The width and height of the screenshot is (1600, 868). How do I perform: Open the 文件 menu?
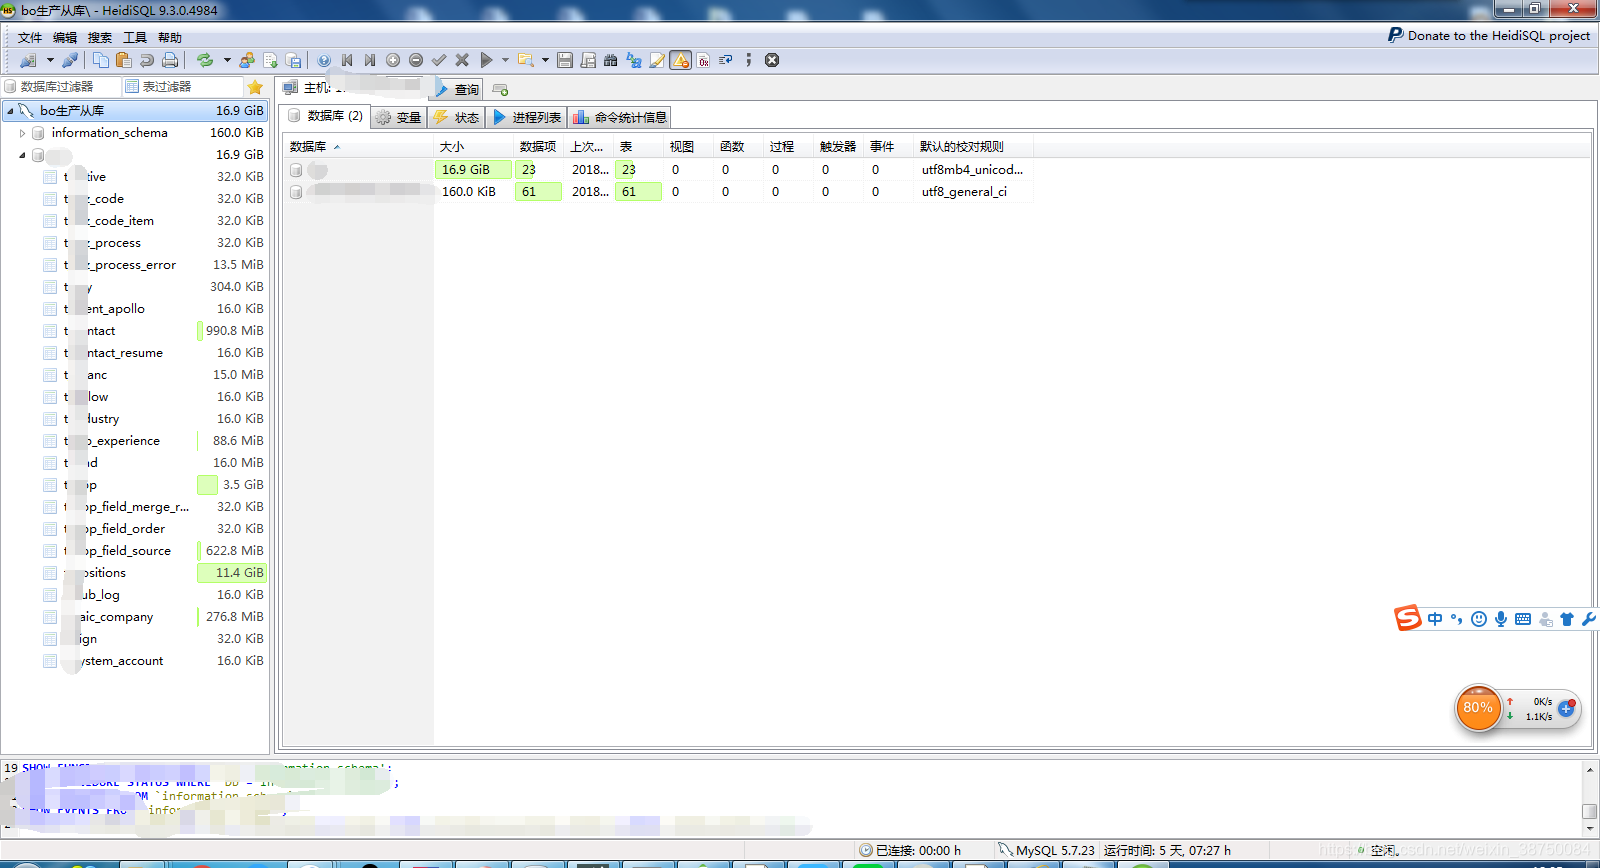(x=30, y=38)
